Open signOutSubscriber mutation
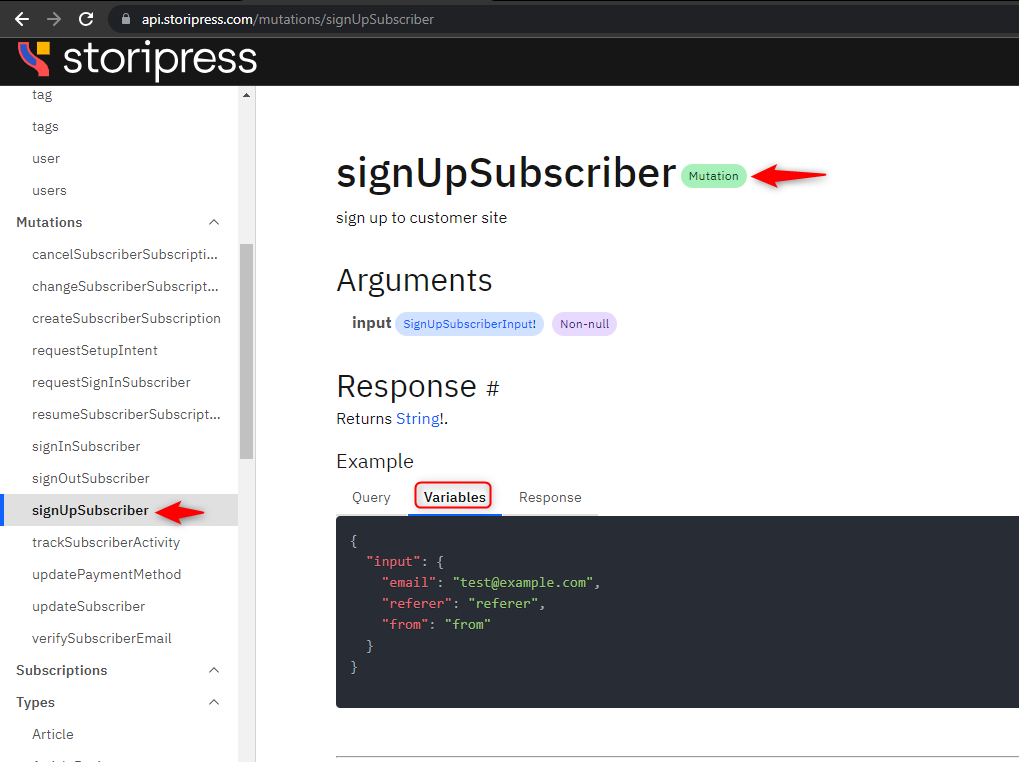 tap(90, 478)
